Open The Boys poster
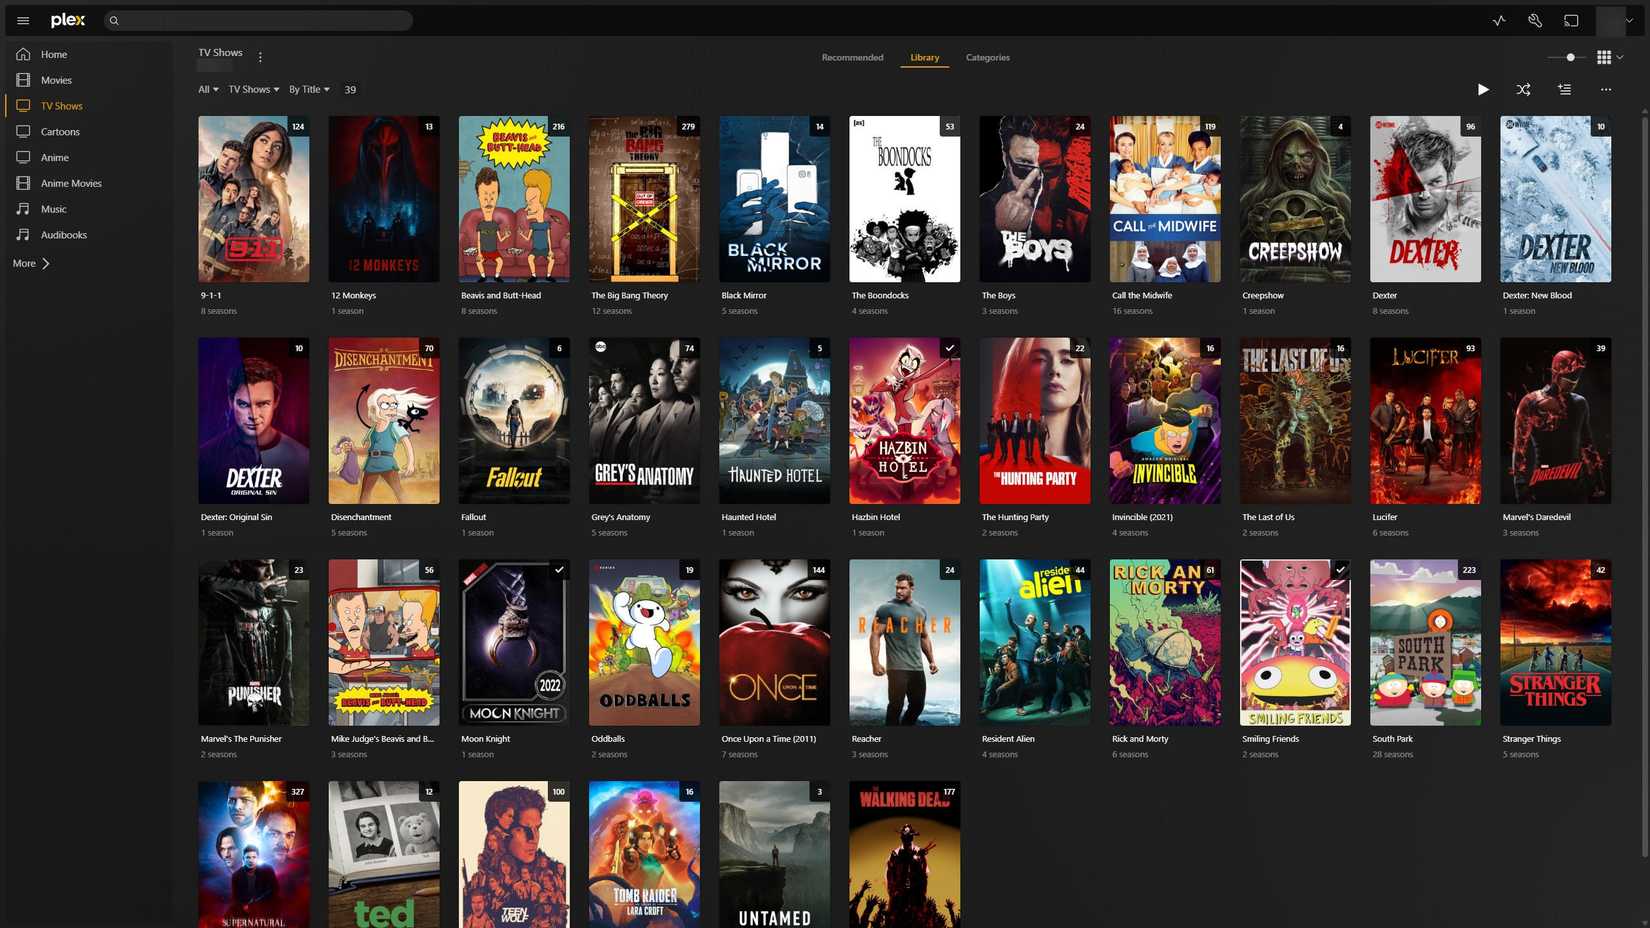The width and height of the screenshot is (1650, 928). pyautogui.click(x=1034, y=199)
